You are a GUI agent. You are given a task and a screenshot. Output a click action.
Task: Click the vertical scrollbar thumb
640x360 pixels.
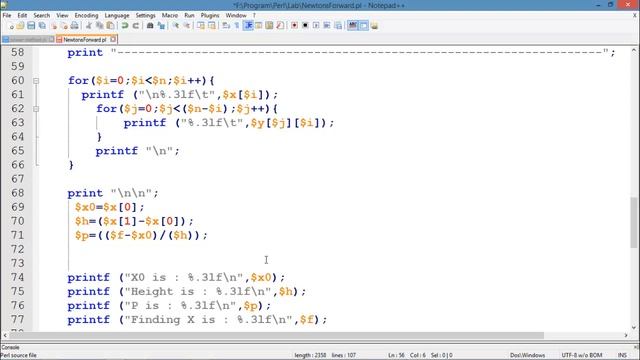point(634,222)
